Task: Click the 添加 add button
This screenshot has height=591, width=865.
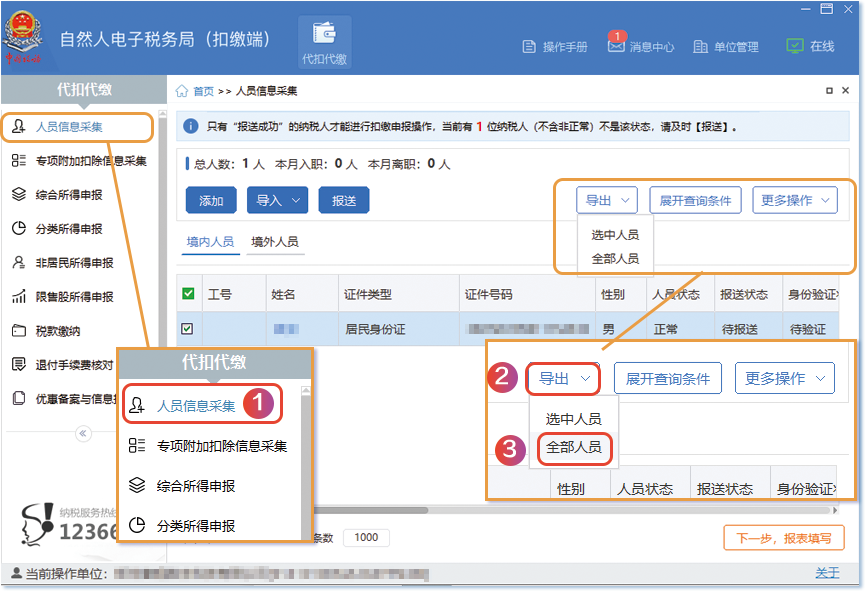Action: (x=213, y=200)
